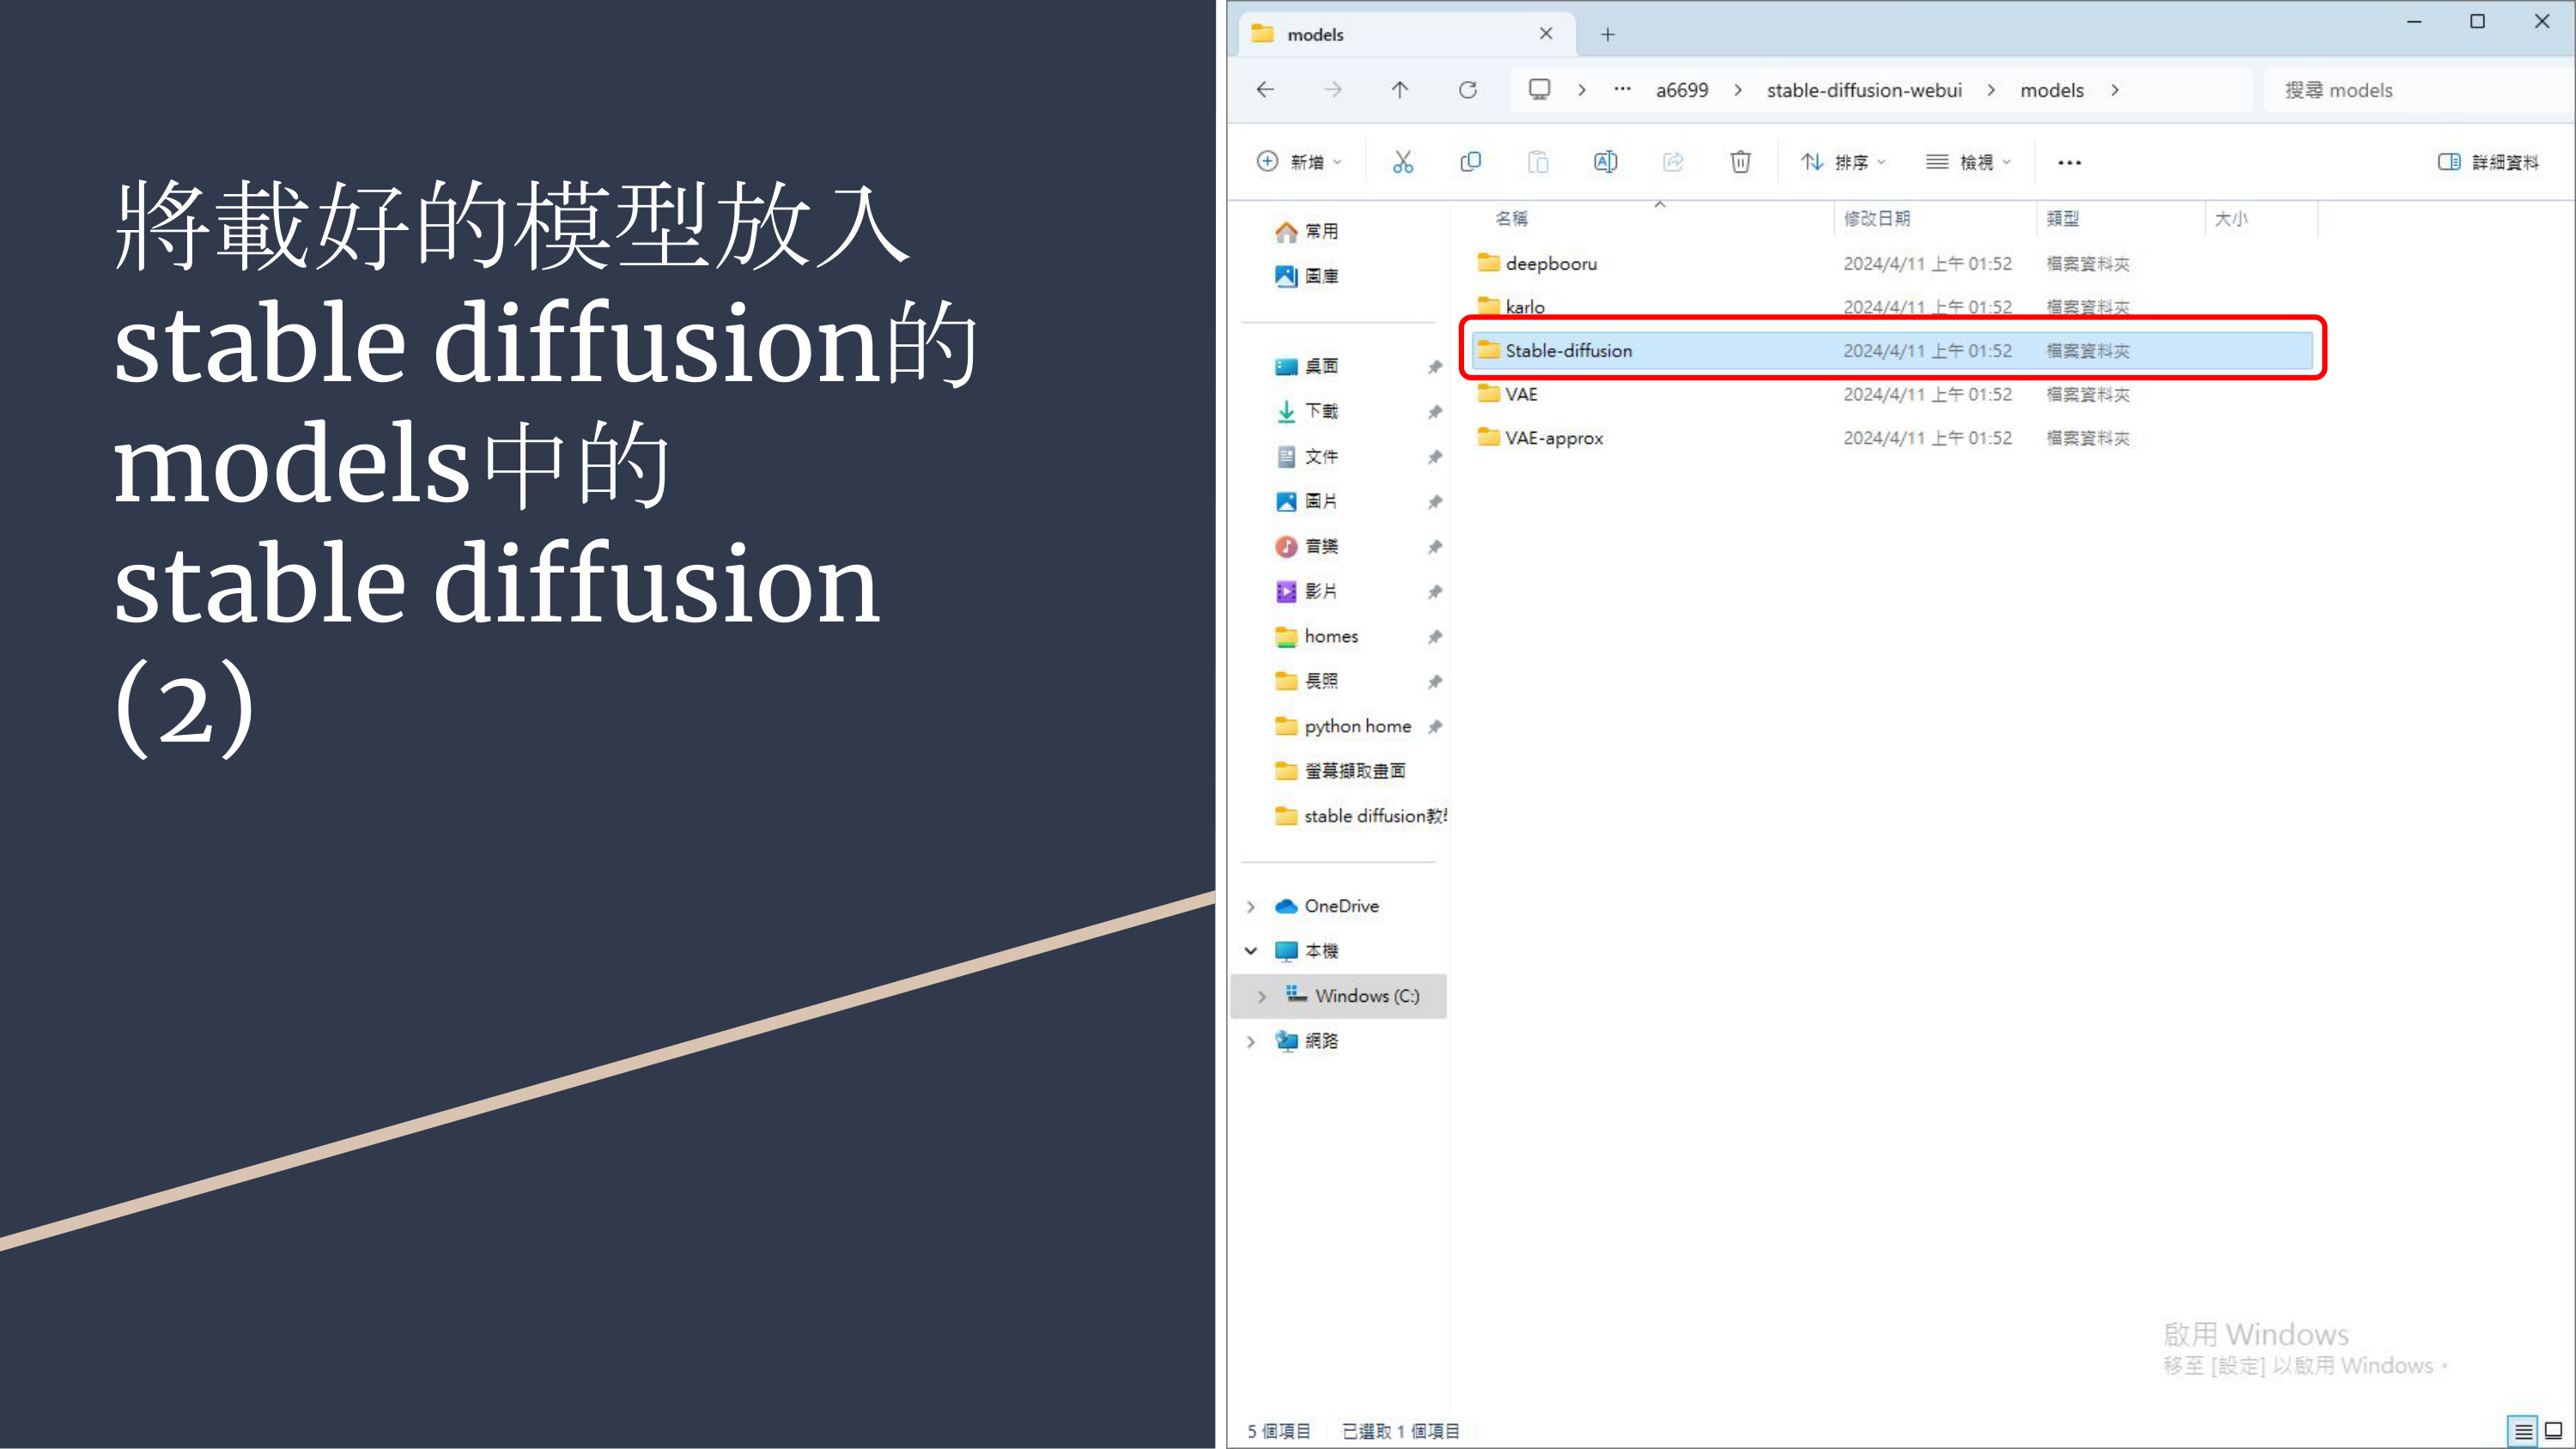This screenshot has width=2576, height=1449.
Task: Click a6699 in the address breadcrumb
Action: tap(1682, 90)
